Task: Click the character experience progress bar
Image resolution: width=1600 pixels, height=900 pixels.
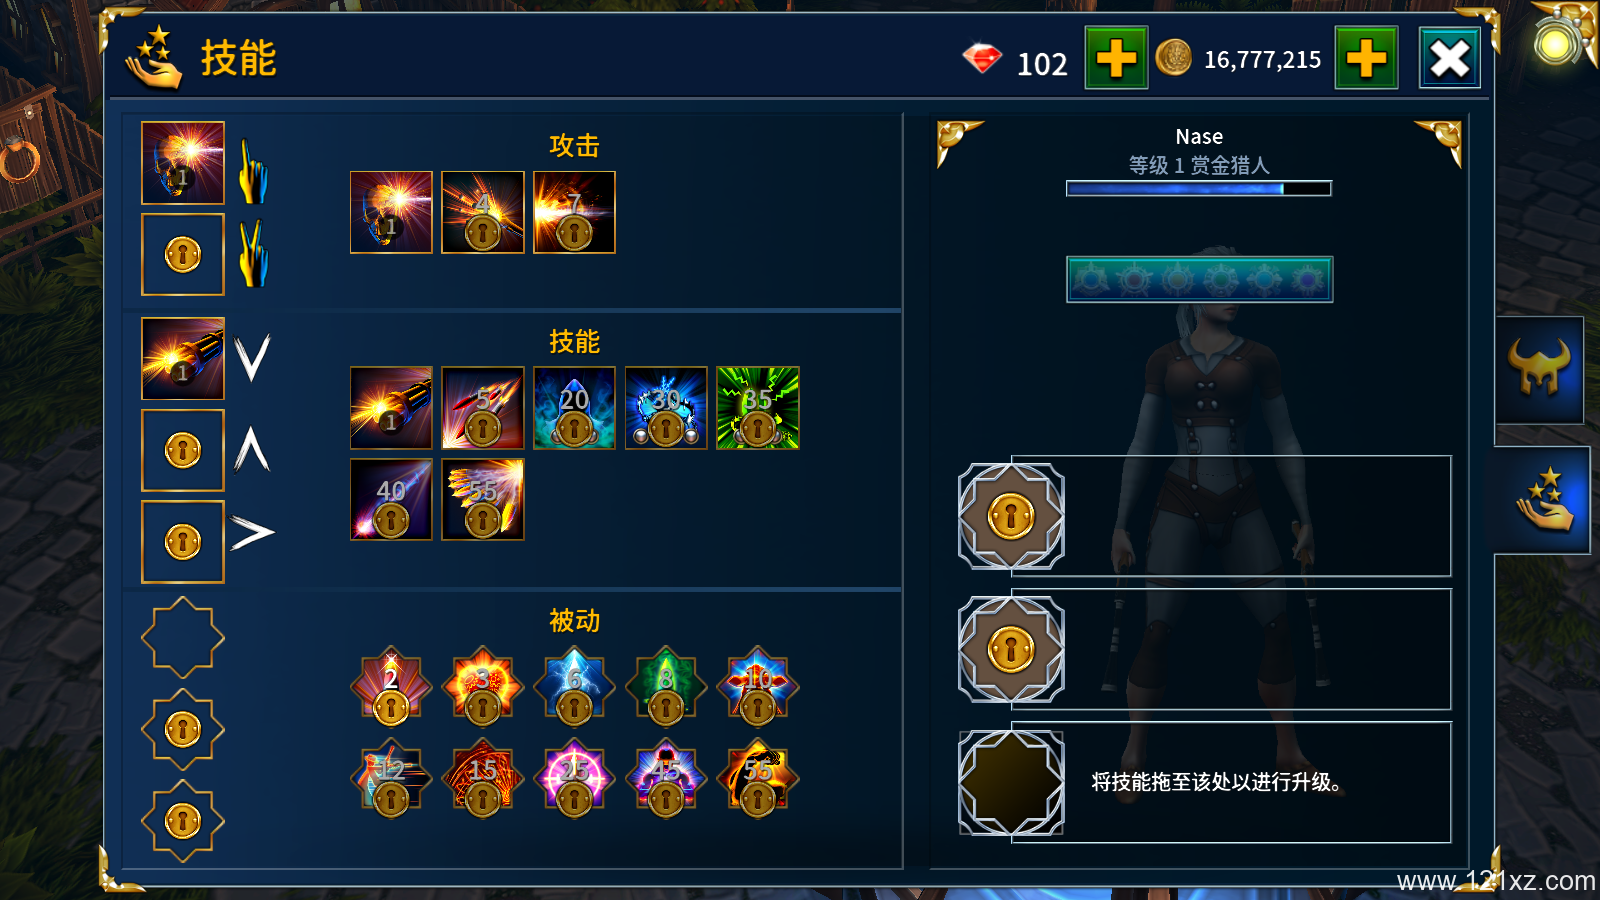Action: [x=1199, y=188]
